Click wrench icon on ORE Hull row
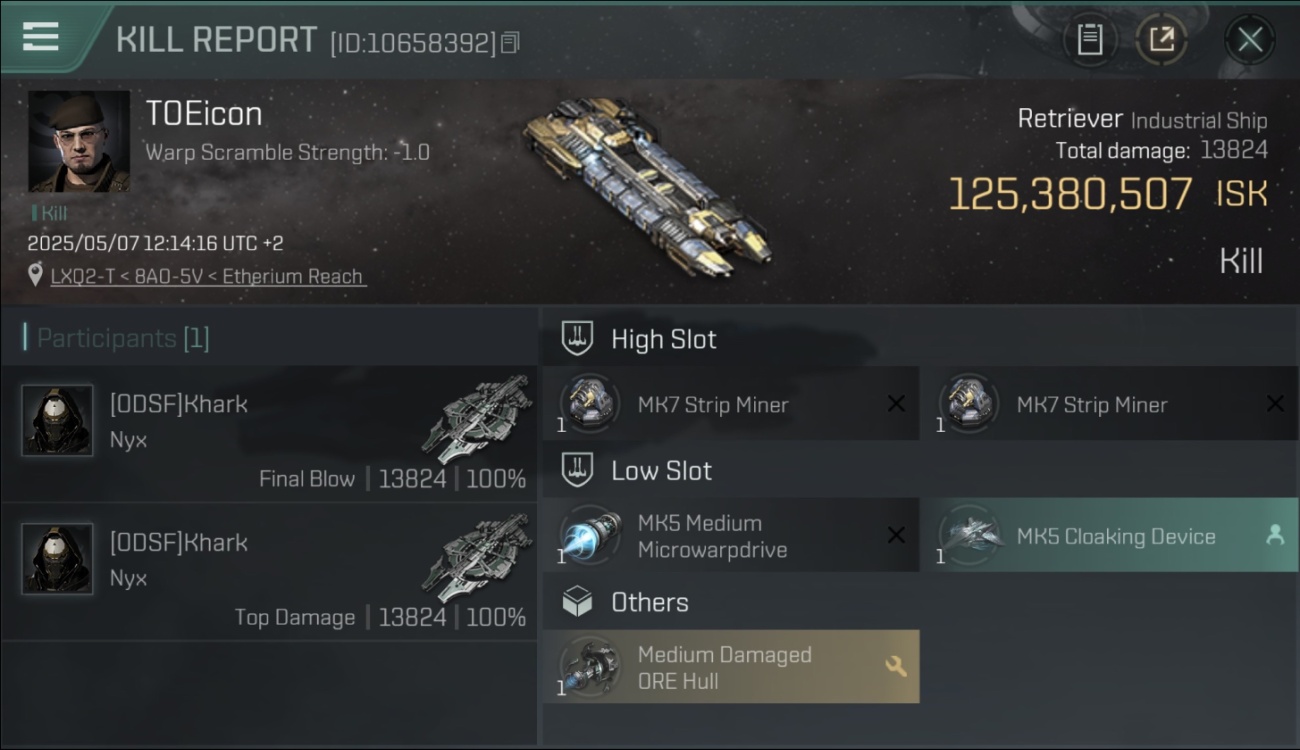This screenshot has width=1300, height=750. [x=896, y=666]
